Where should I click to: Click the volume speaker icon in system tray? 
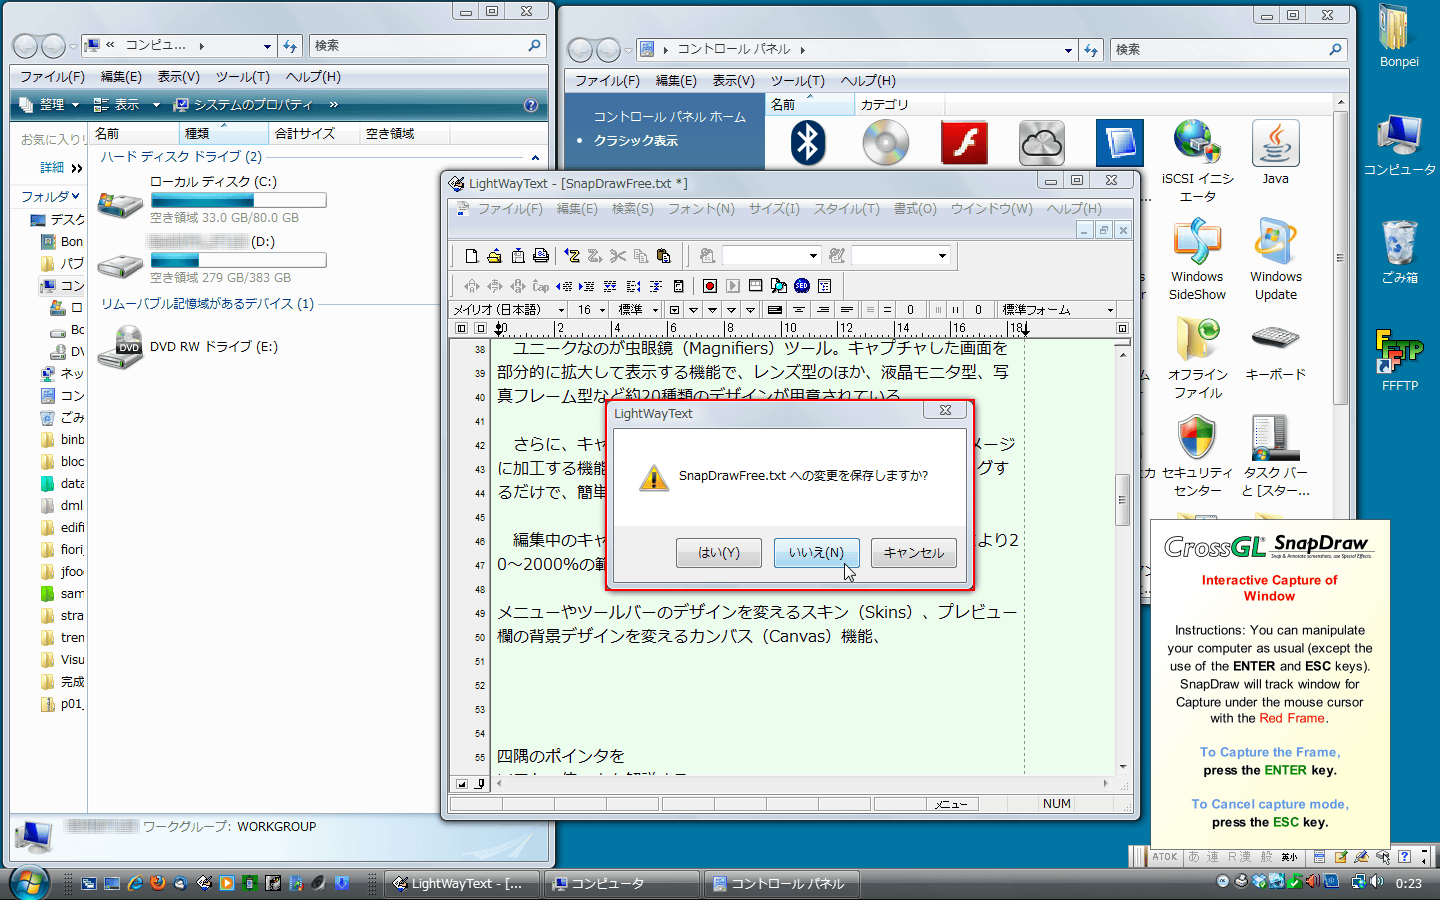(x=1376, y=882)
